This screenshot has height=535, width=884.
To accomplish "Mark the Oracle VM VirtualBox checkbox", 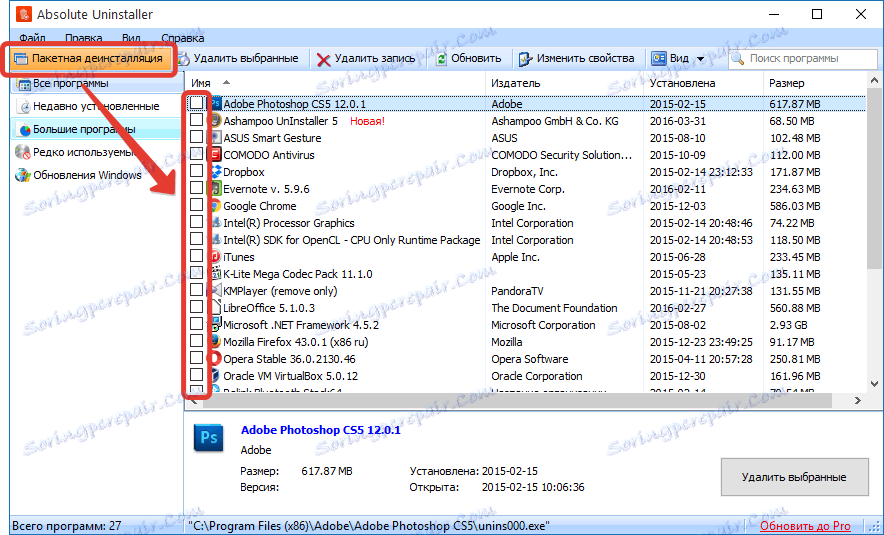I will point(196,374).
